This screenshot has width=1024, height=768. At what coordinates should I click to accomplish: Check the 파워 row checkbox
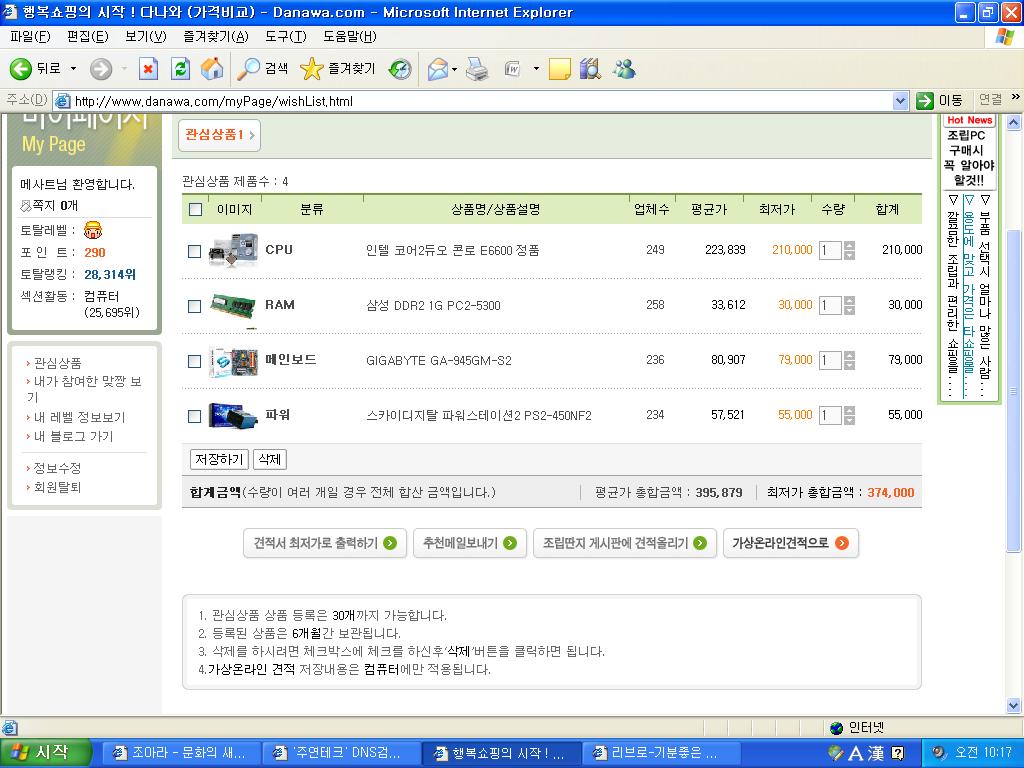(x=195, y=416)
